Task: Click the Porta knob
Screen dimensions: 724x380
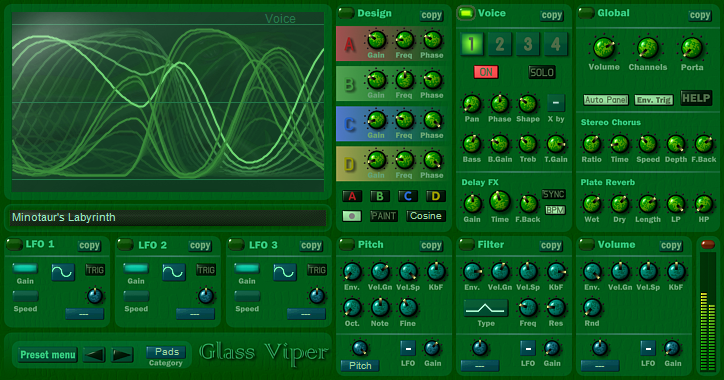Action: point(692,48)
